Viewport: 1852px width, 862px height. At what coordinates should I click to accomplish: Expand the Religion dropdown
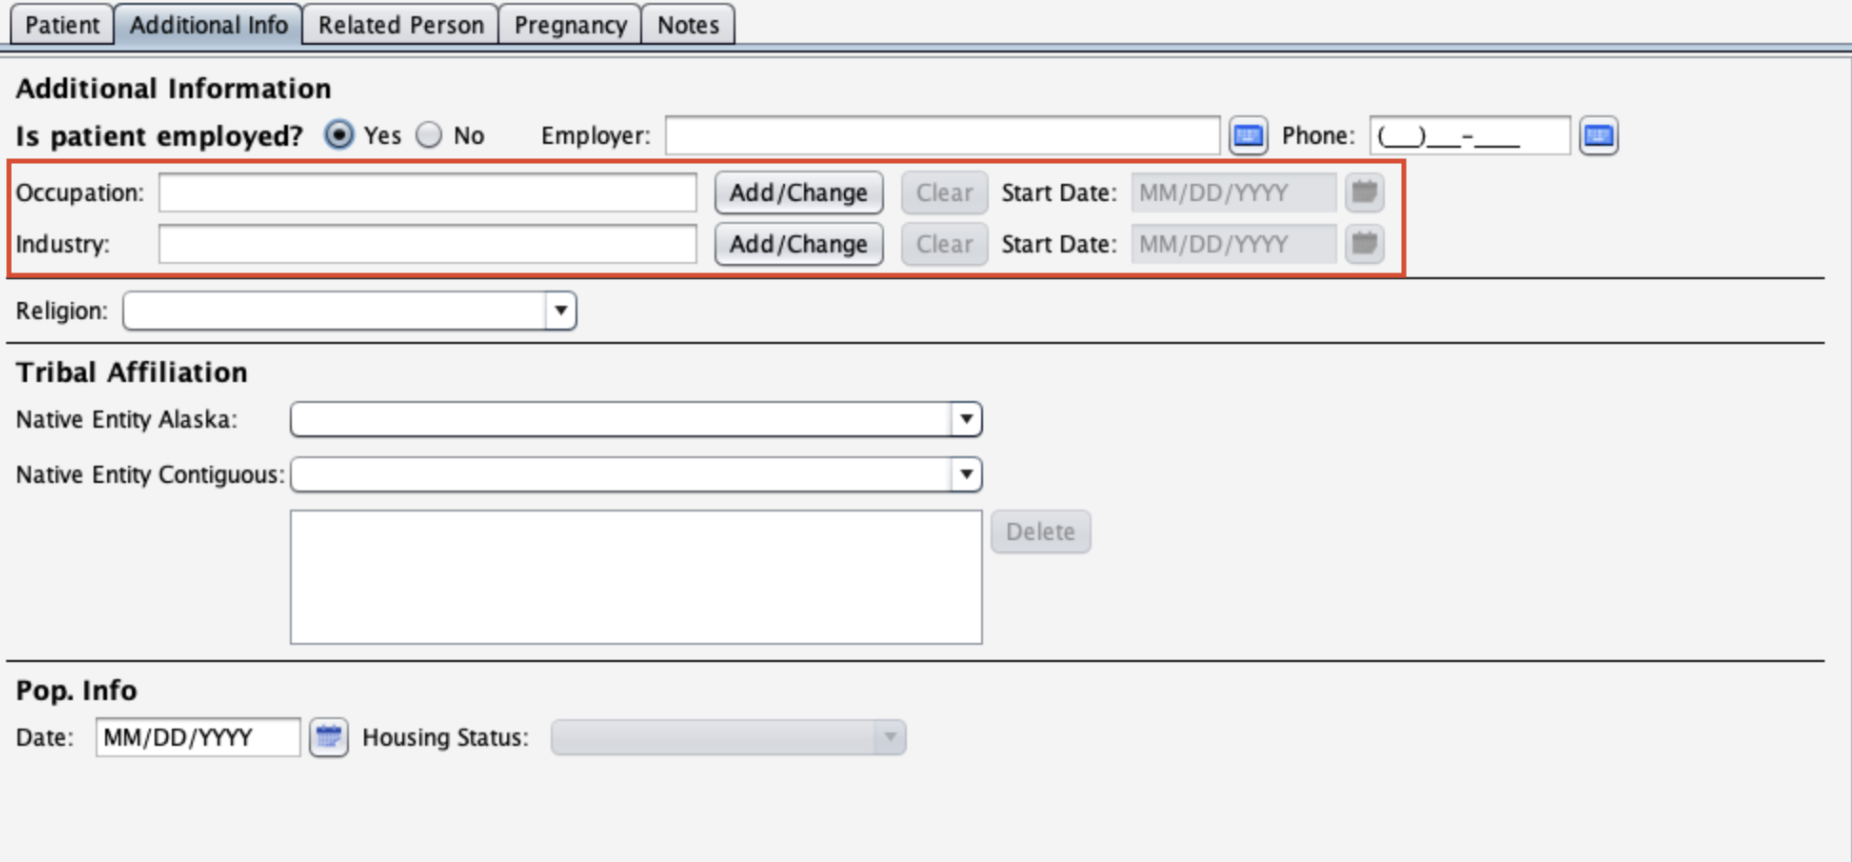pyautogui.click(x=560, y=311)
